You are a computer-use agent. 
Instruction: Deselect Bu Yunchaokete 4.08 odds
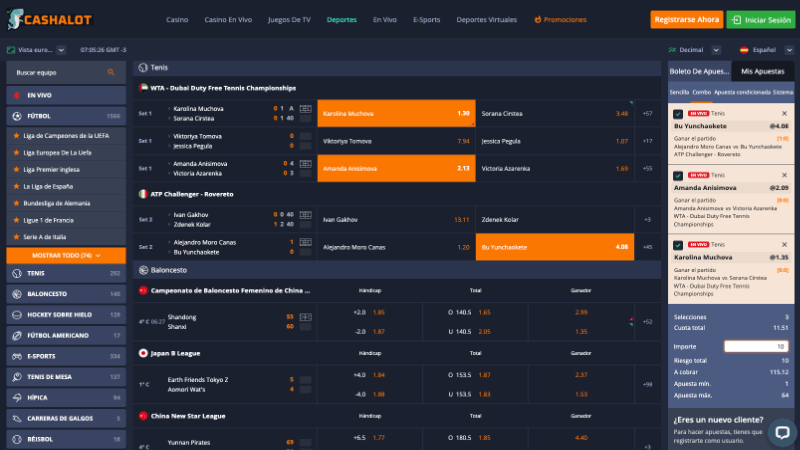(555, 247)
